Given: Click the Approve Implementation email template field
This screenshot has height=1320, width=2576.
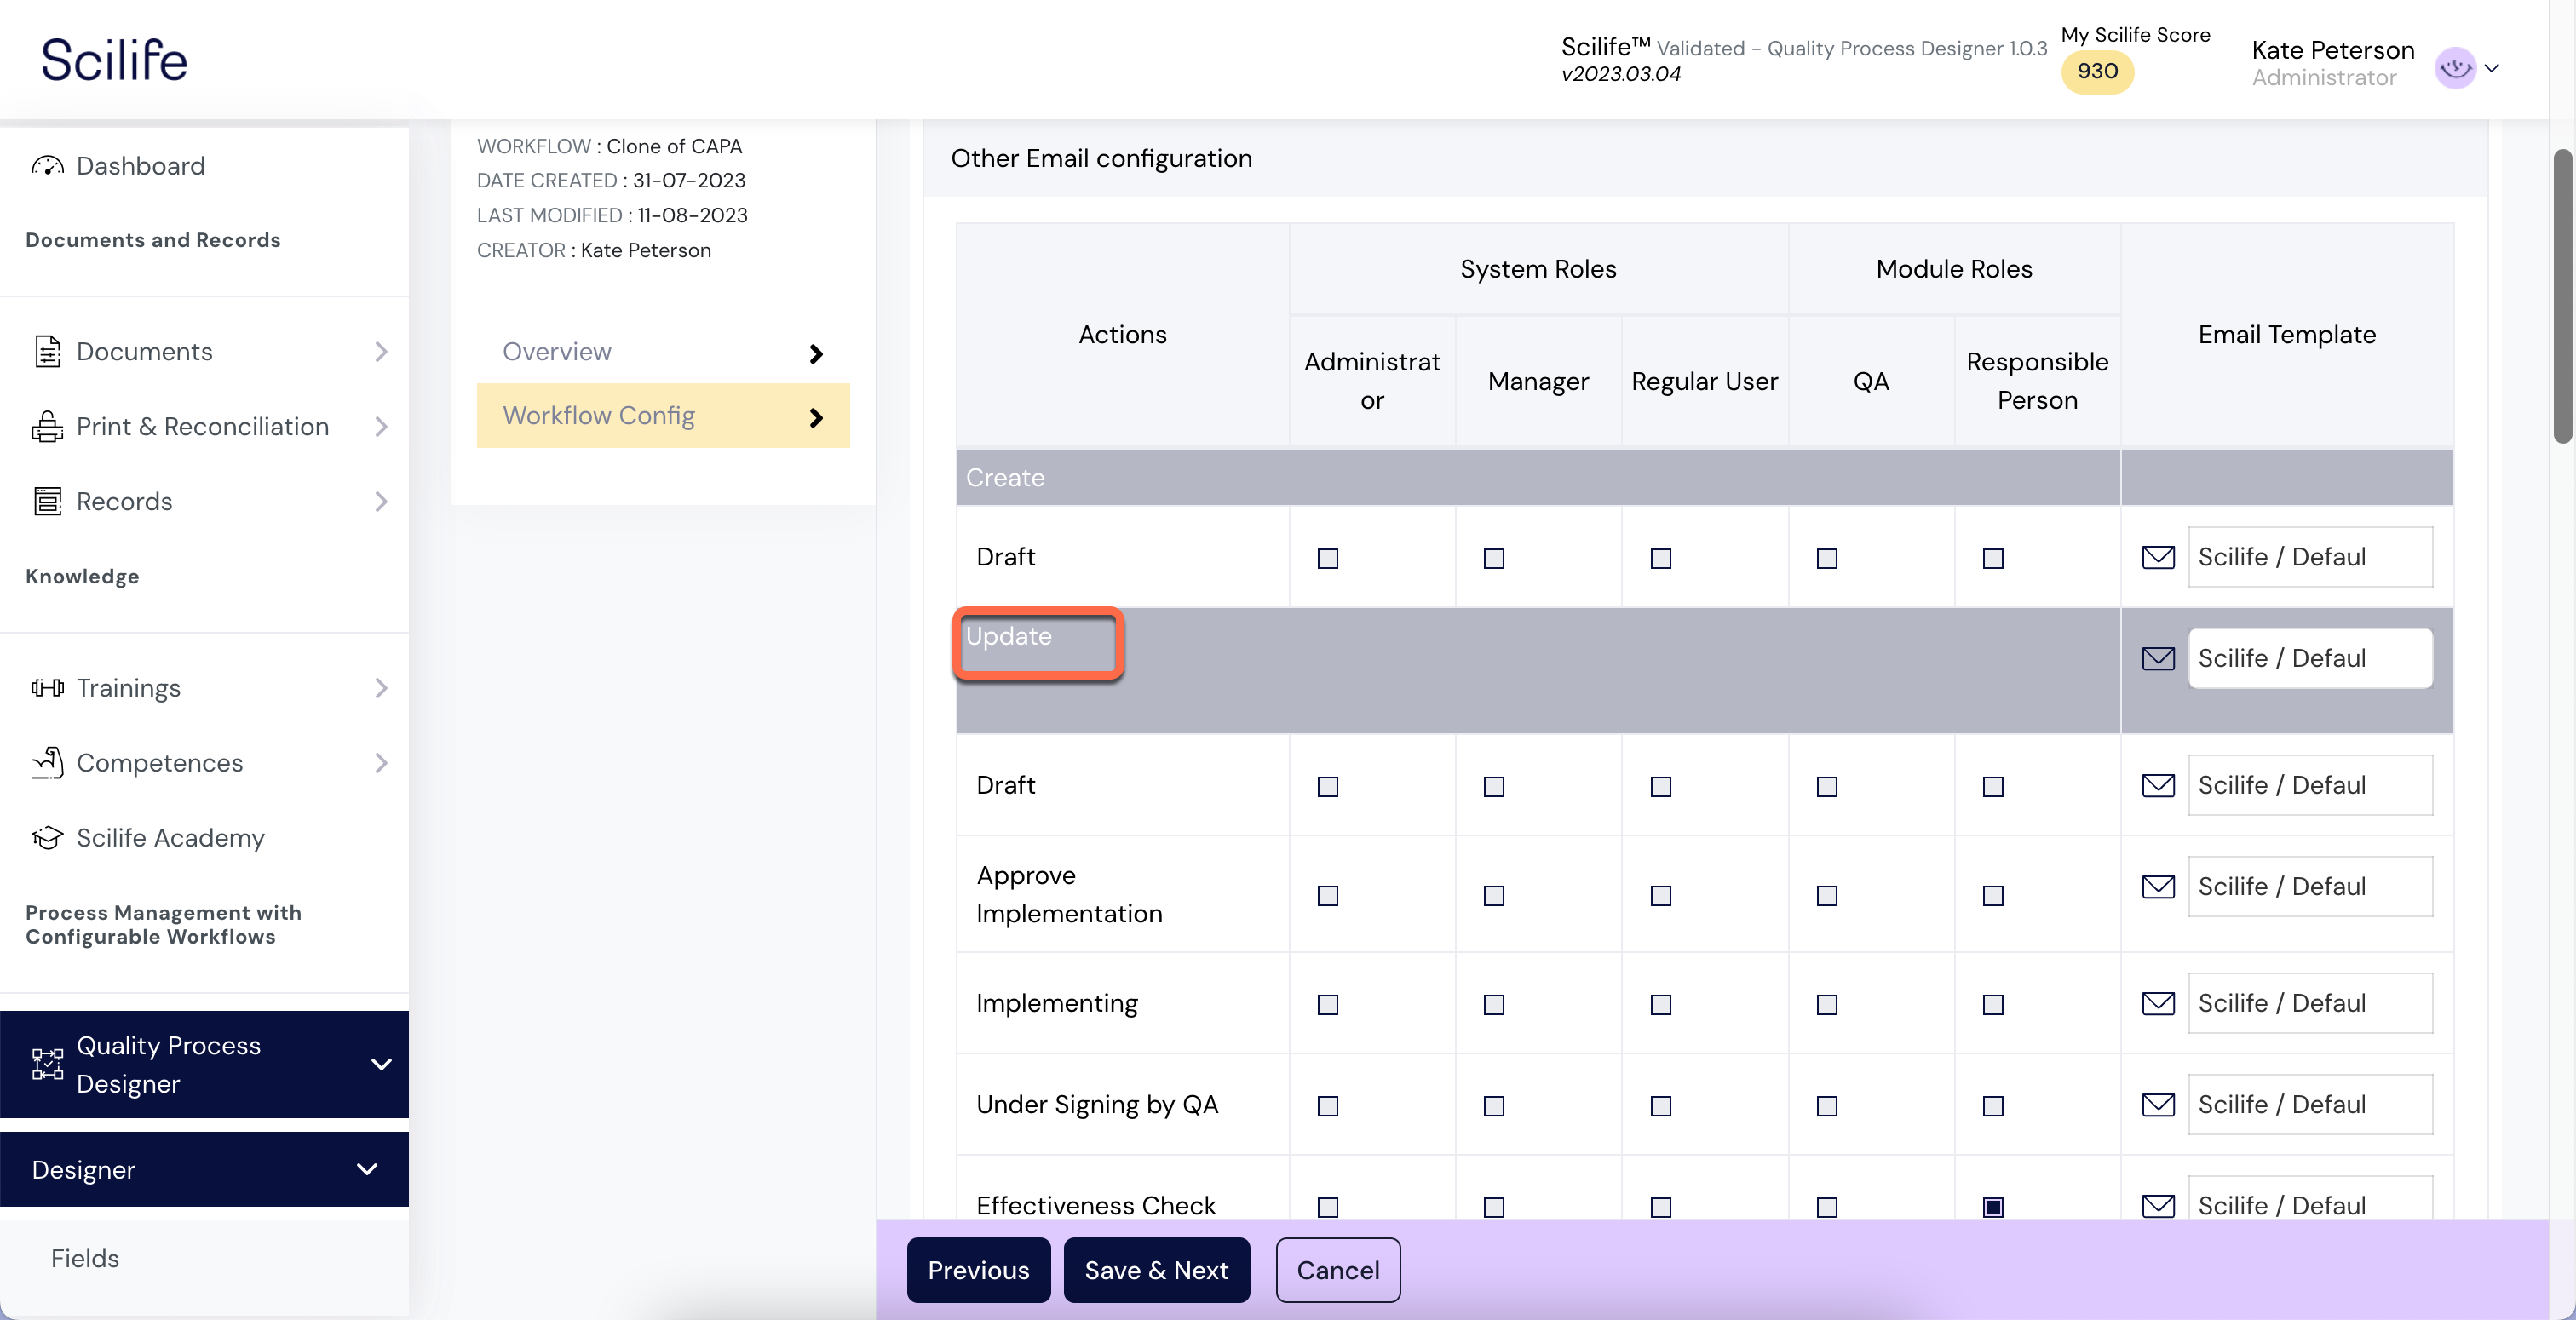Looking at the screenshot, I should click(x=2310, y=886).
